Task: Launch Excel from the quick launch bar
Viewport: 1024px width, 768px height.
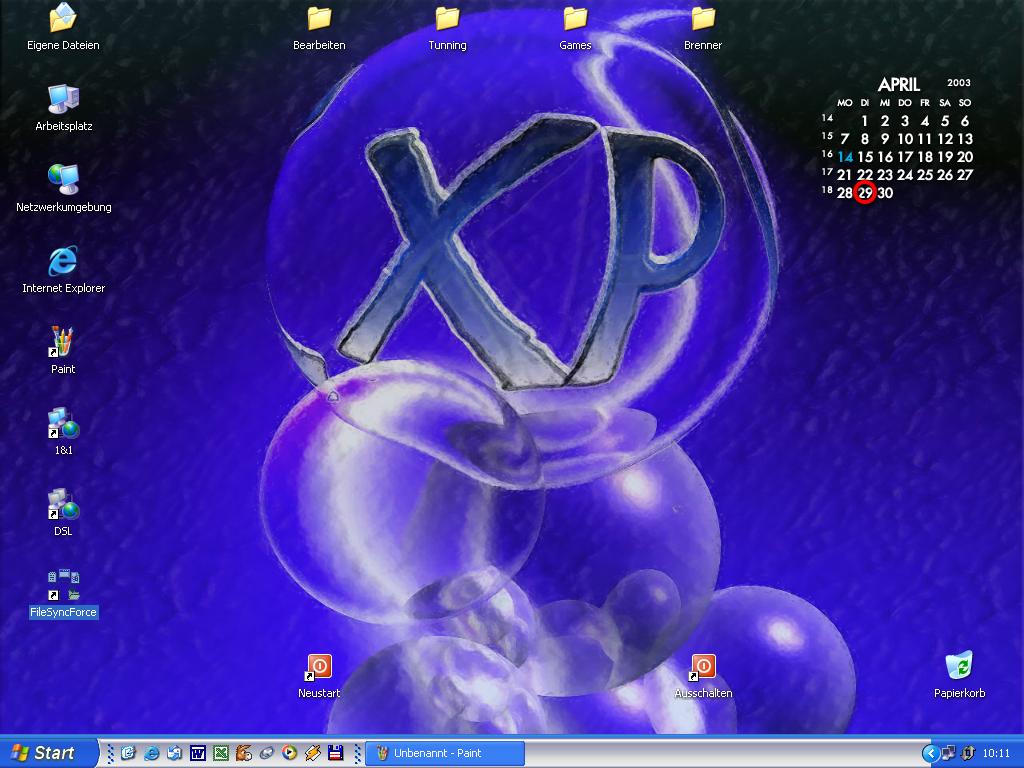Action: tap(221, 753)
